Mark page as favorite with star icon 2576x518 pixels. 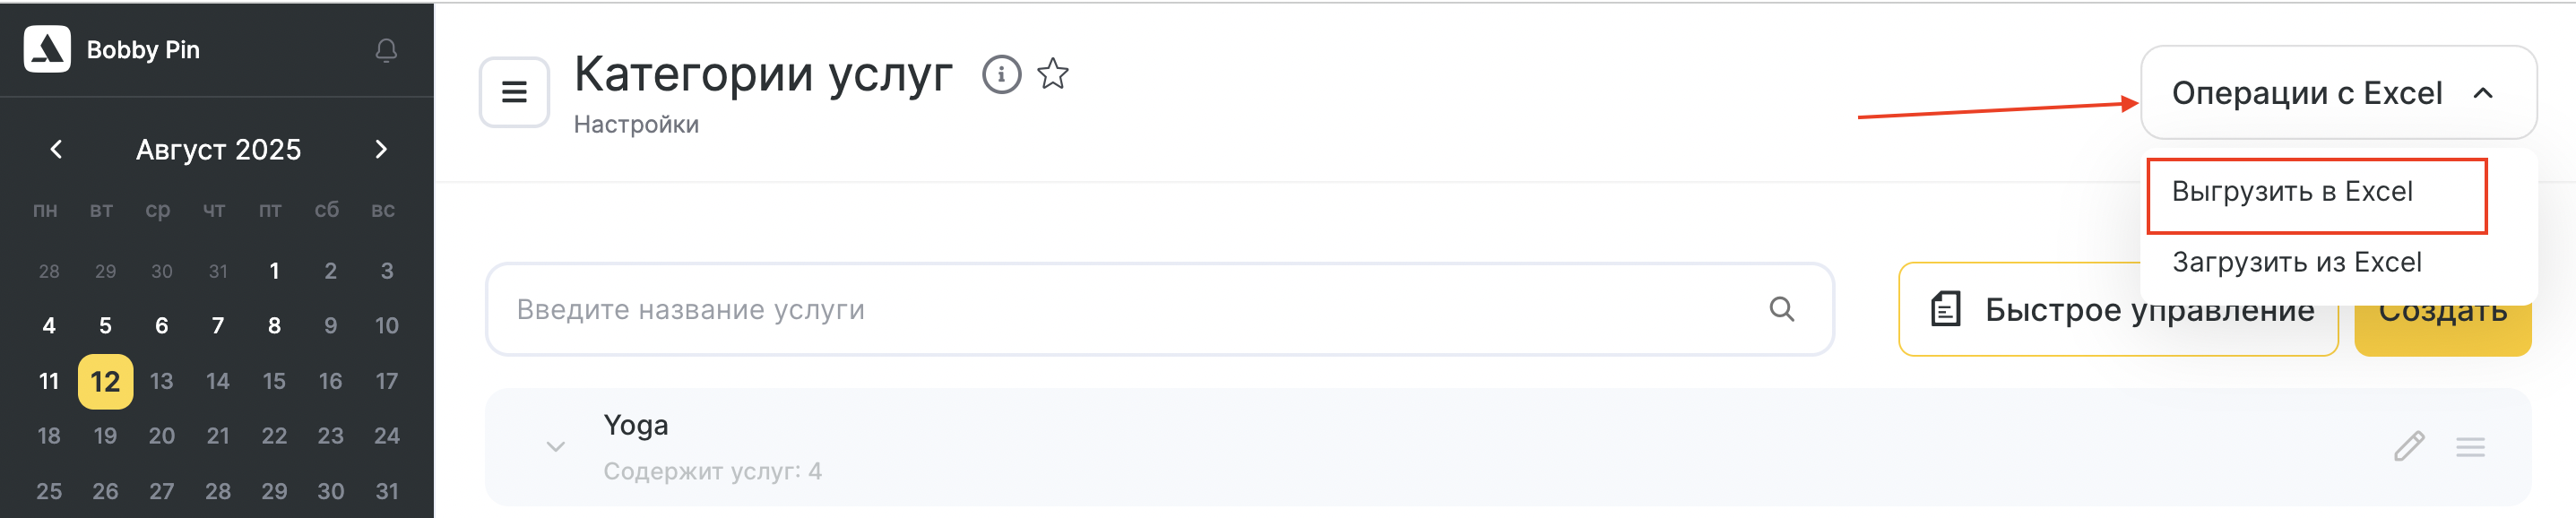1053,74
